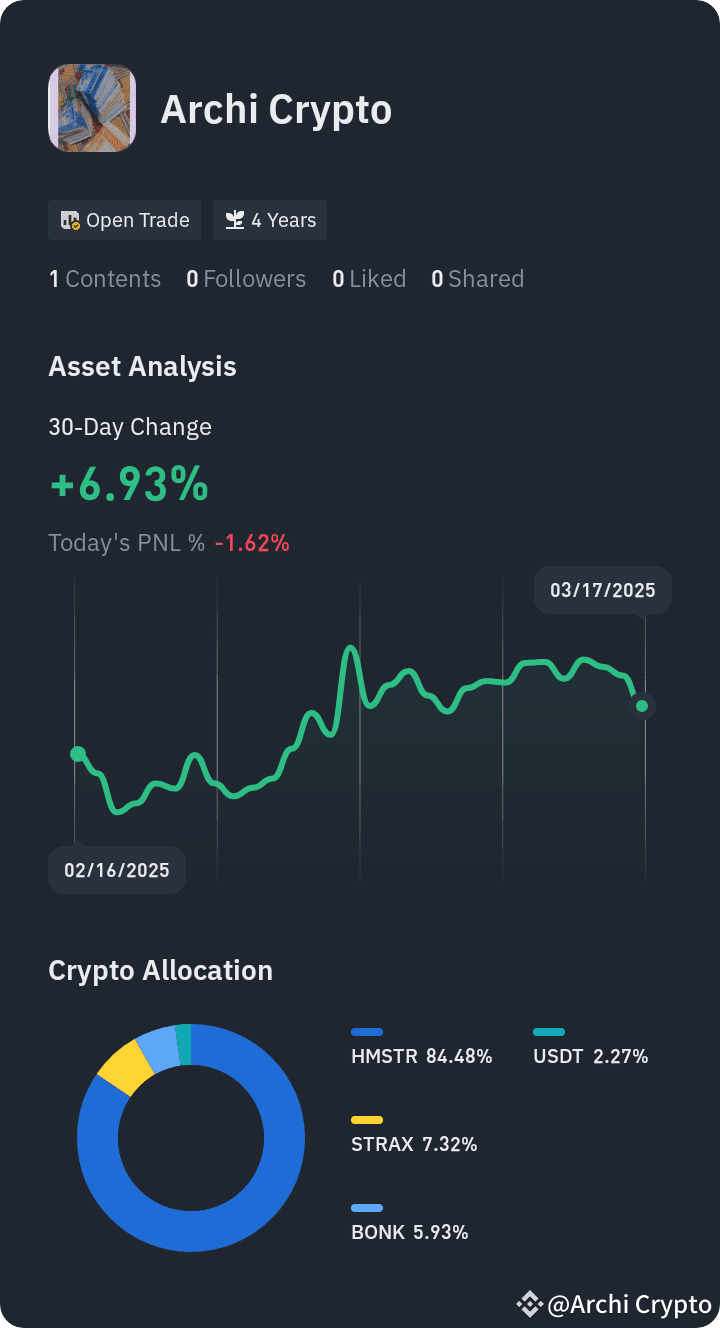Viewport: 720px width, 1328px height.
Task: Click the 03/17/2025 chart end point
Action: (x=642, y=706)
